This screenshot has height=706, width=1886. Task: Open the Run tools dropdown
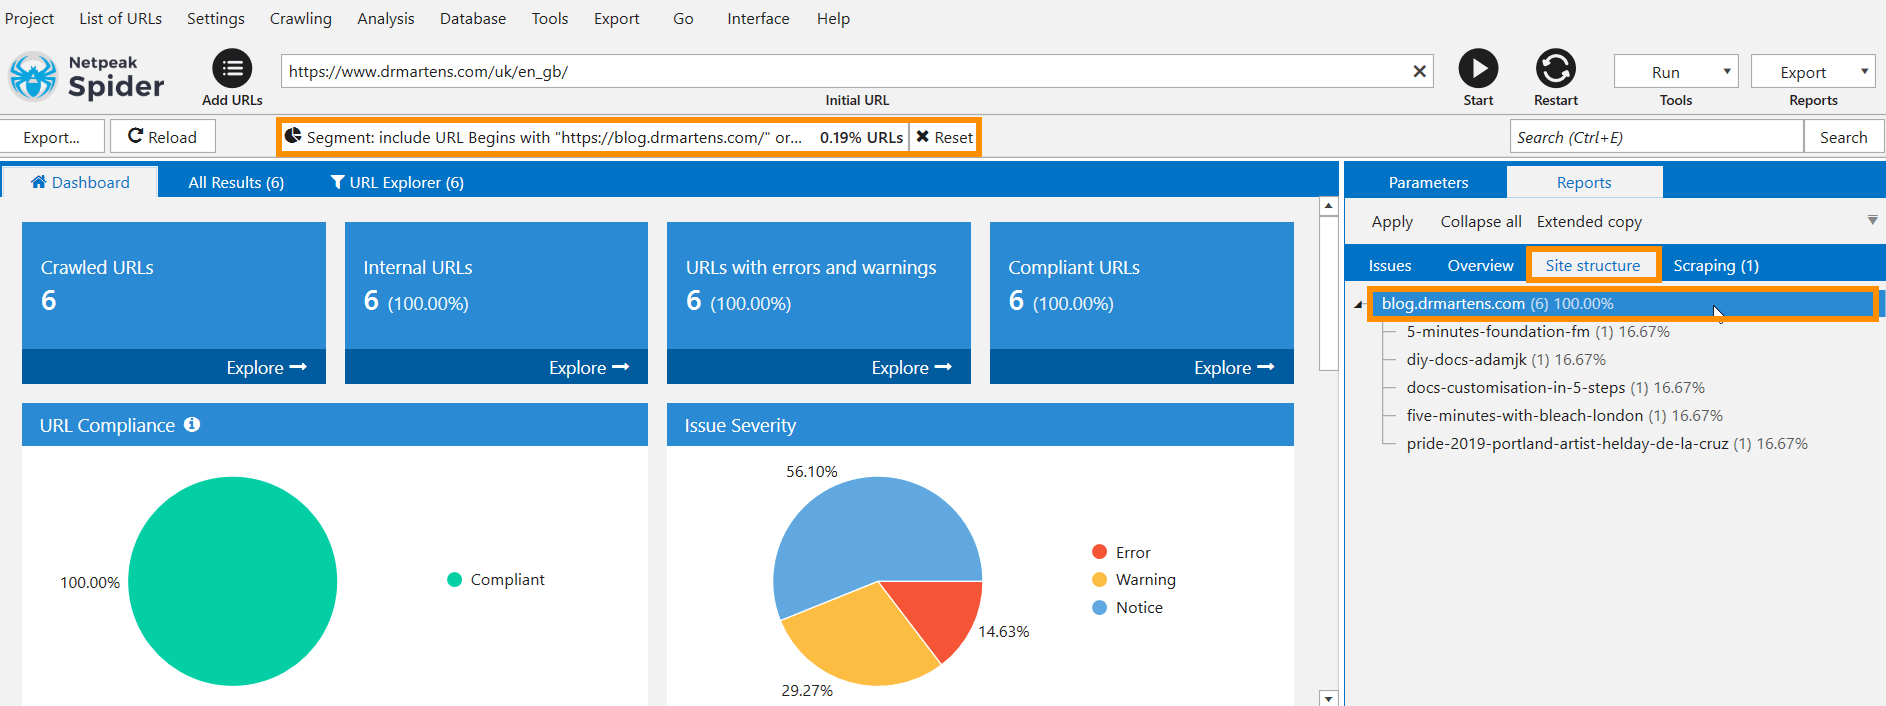click(1676, 72)
